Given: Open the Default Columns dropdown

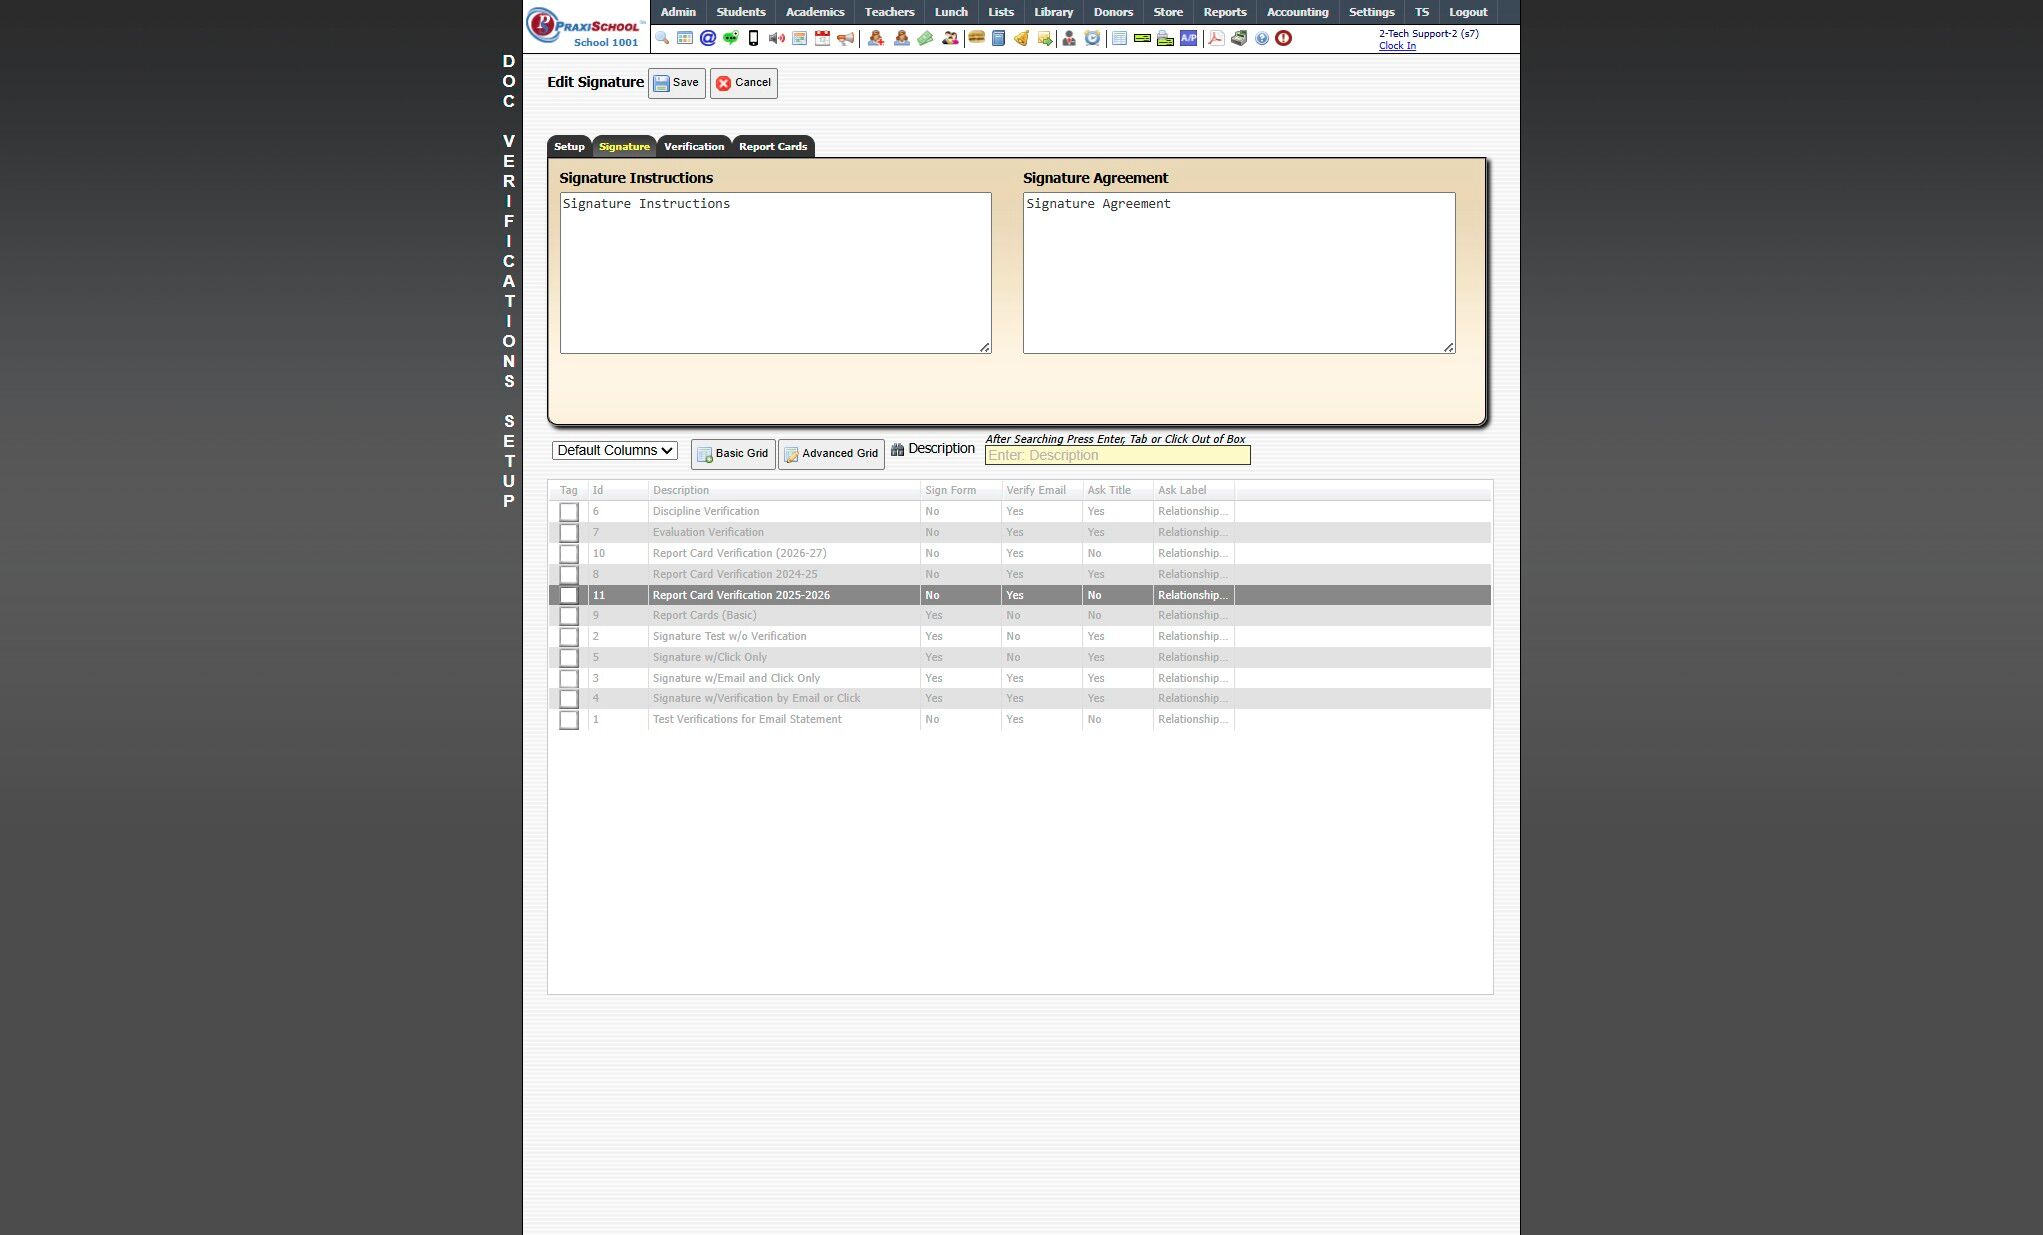Looking at the screenshot, I should pyautogui.click(x=614, y=451).
